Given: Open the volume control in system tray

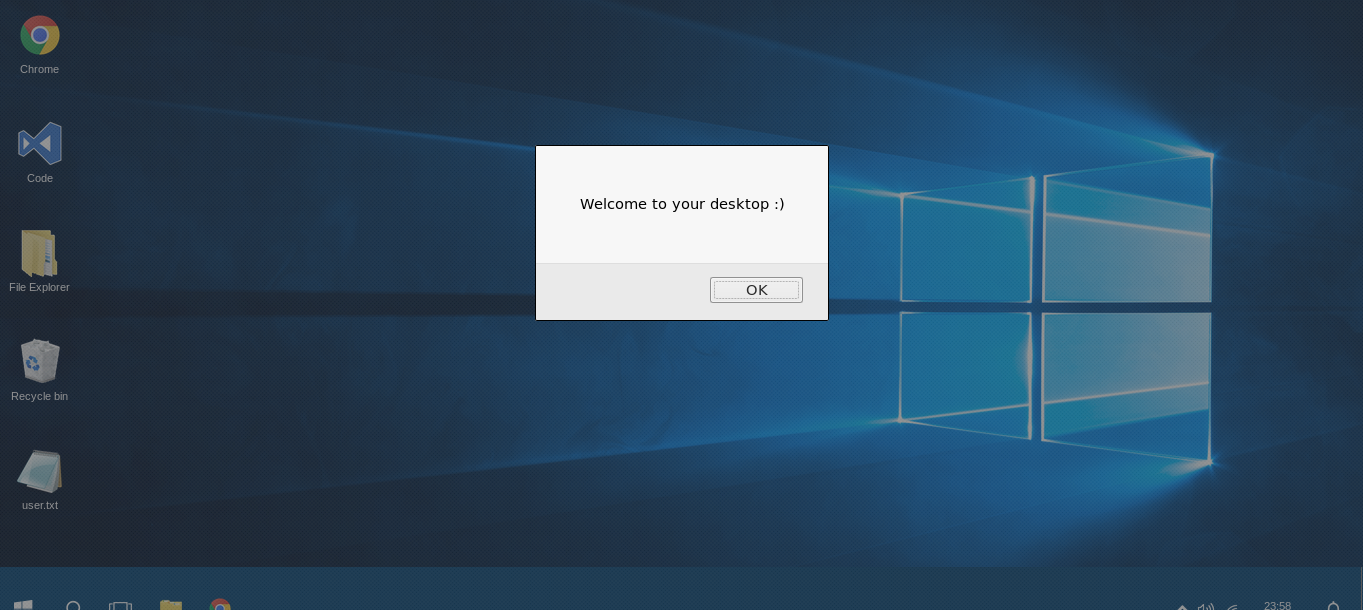Looking at the screenshot, I should 1206,606.
